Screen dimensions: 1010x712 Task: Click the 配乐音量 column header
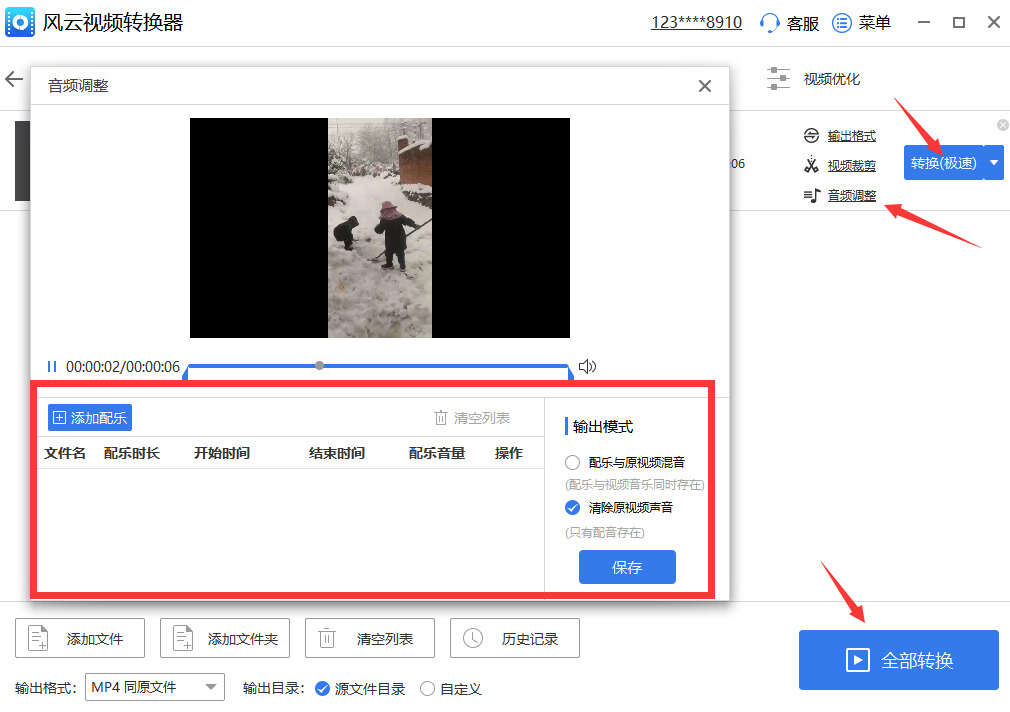click(x=437, y=453)
